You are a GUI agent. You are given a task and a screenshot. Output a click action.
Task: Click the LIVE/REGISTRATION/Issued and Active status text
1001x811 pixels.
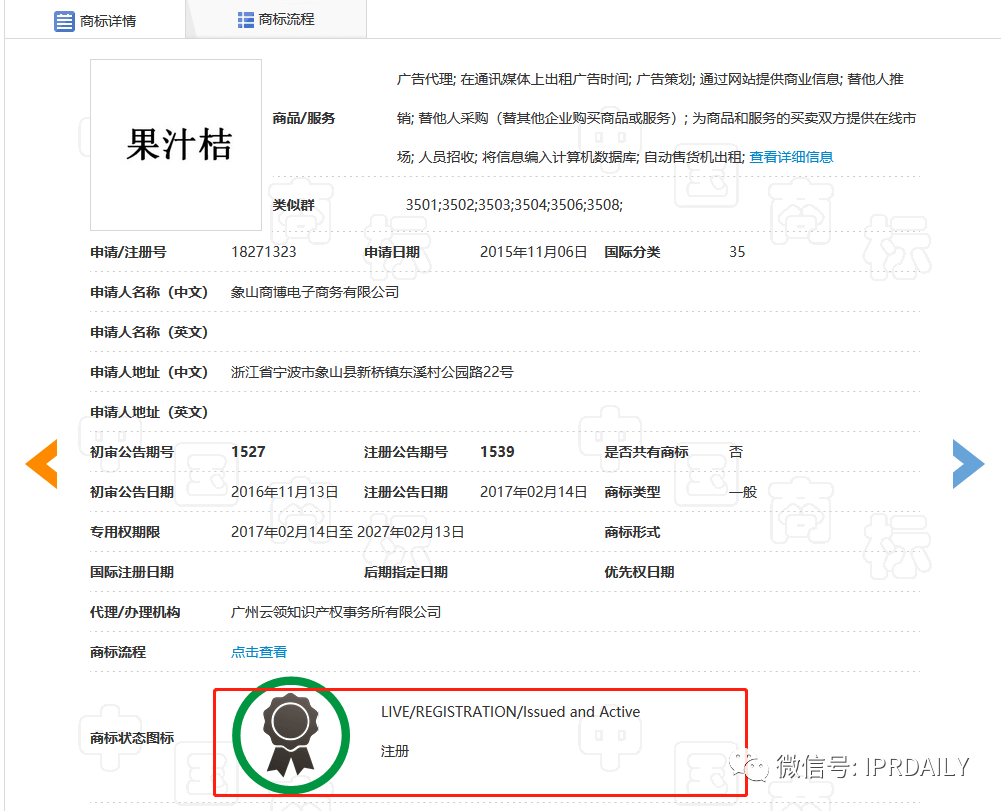pos(510,712)
